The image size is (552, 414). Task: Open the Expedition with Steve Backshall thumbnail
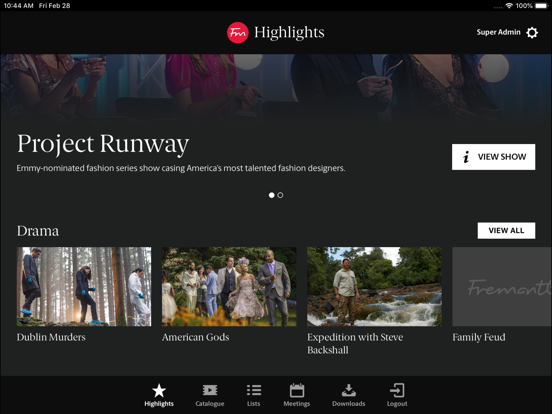(375, 287)
